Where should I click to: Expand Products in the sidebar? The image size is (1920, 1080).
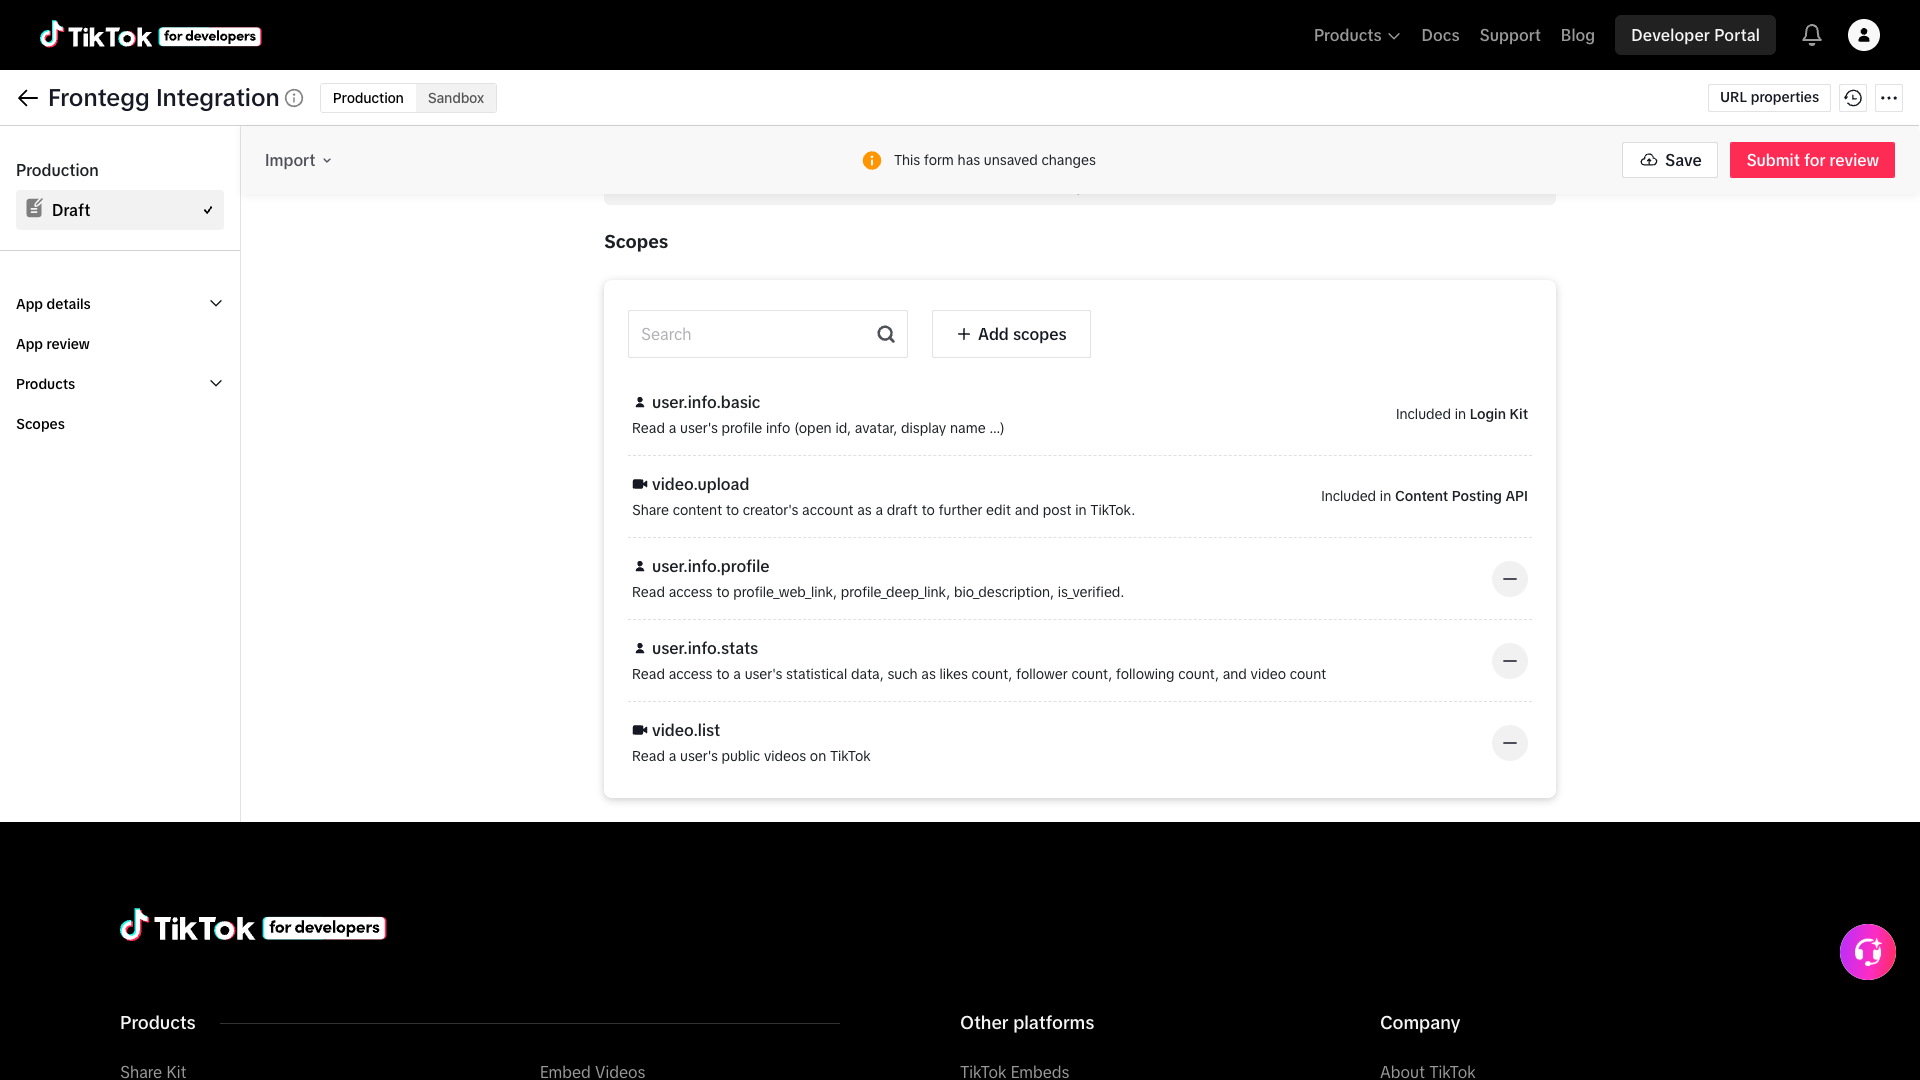pos(119,384)
